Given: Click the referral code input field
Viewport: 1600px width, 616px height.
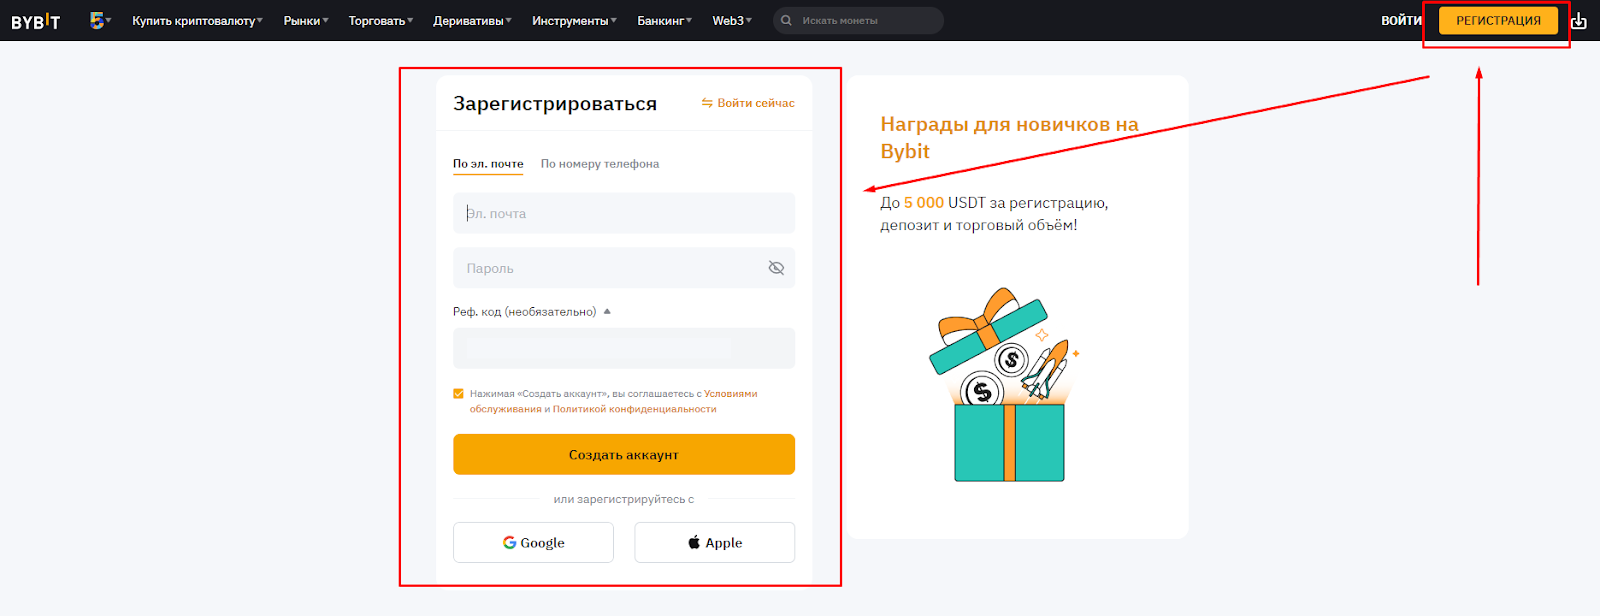Looking at the screenshot, I should coord(624,348).
